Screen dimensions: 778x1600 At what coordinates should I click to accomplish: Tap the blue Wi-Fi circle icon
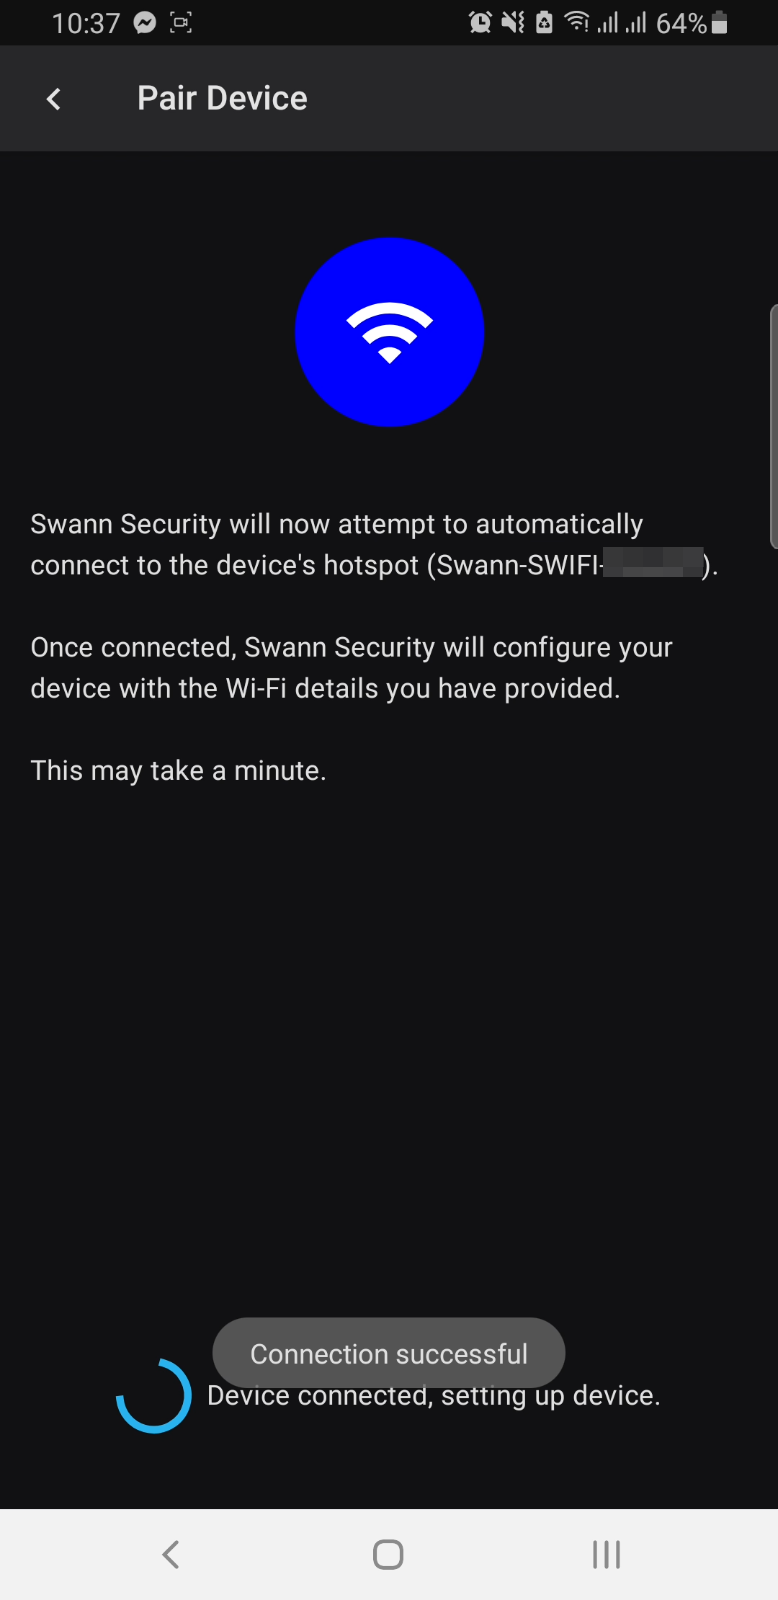389,332
